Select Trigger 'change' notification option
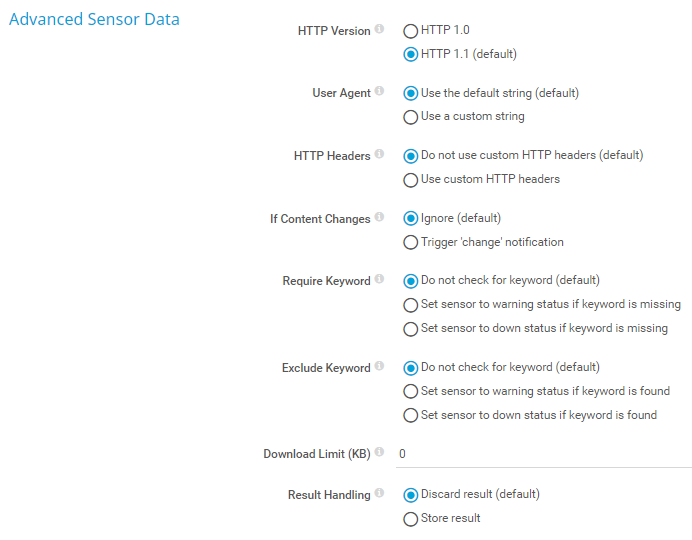The height and width of the screenshot is (540, 692). pyautogui.click(x=411, y=243)
